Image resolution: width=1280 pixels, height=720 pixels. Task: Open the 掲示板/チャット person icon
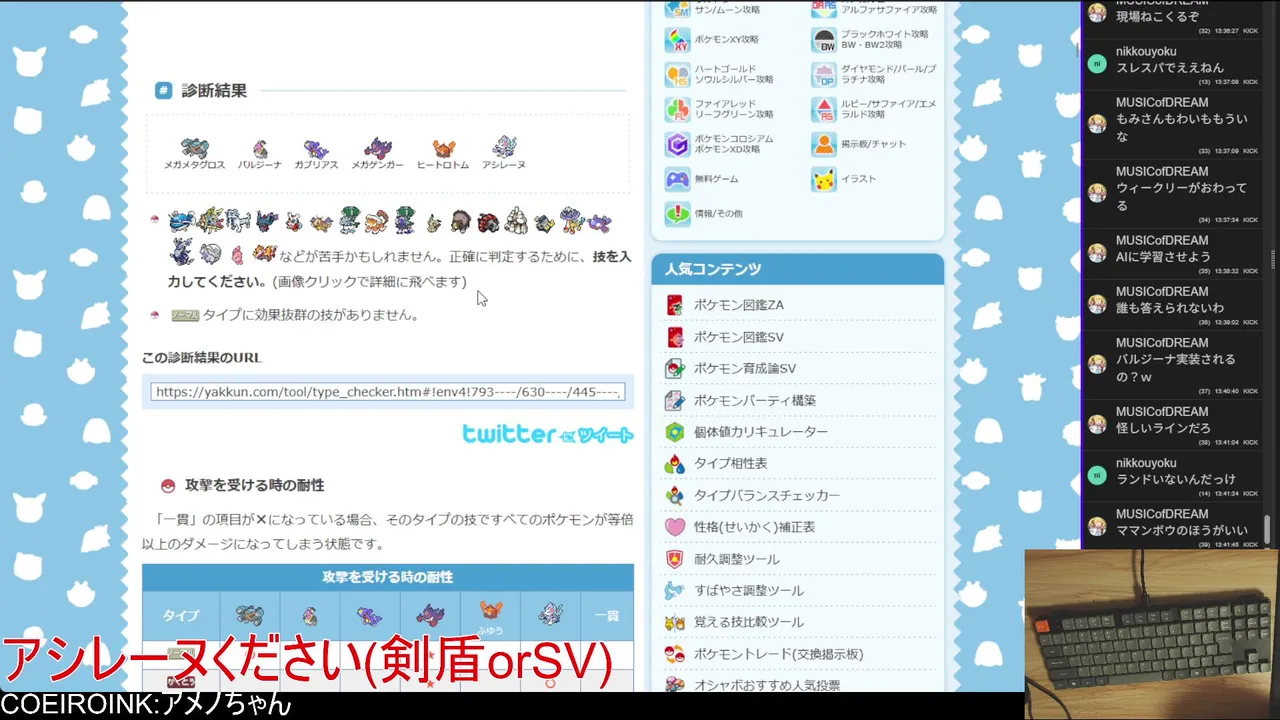pos(824,144)
